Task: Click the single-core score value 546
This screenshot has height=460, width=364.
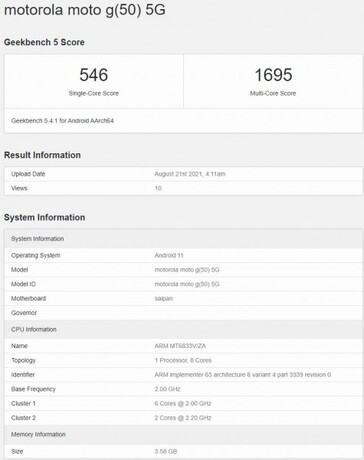Action: [x=94, y=75]
